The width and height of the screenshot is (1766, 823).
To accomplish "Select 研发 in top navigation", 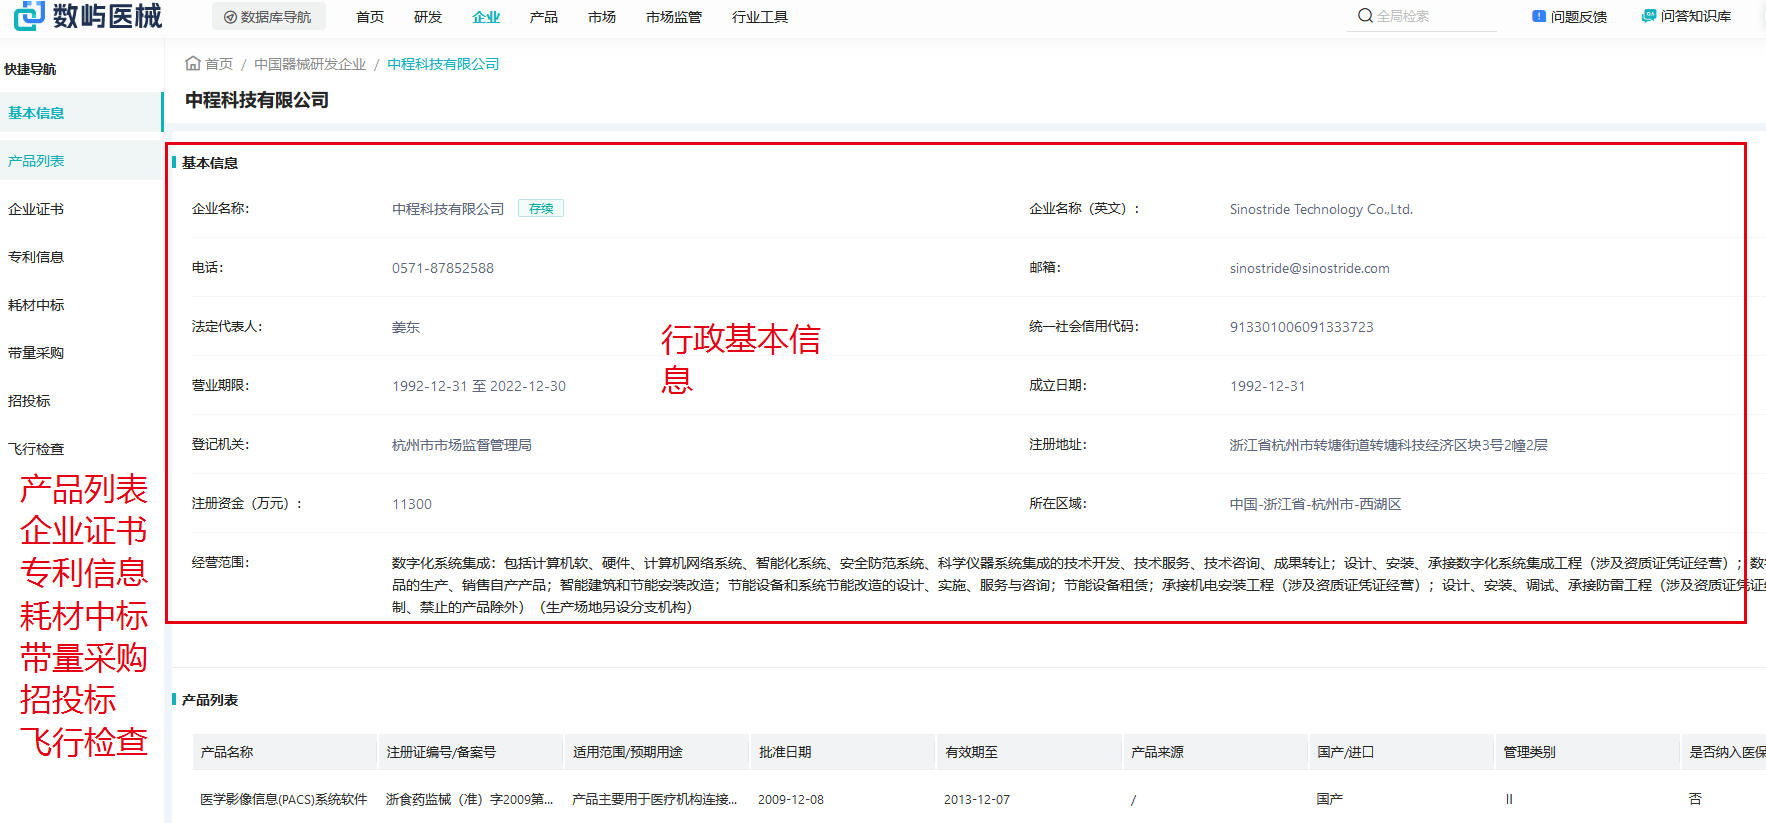I will [427, 17].
